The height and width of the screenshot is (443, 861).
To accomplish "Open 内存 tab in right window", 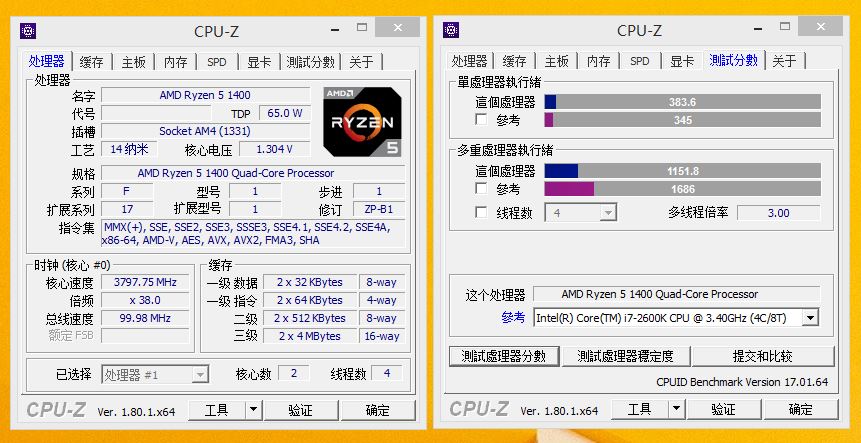I will pos(599,61).
